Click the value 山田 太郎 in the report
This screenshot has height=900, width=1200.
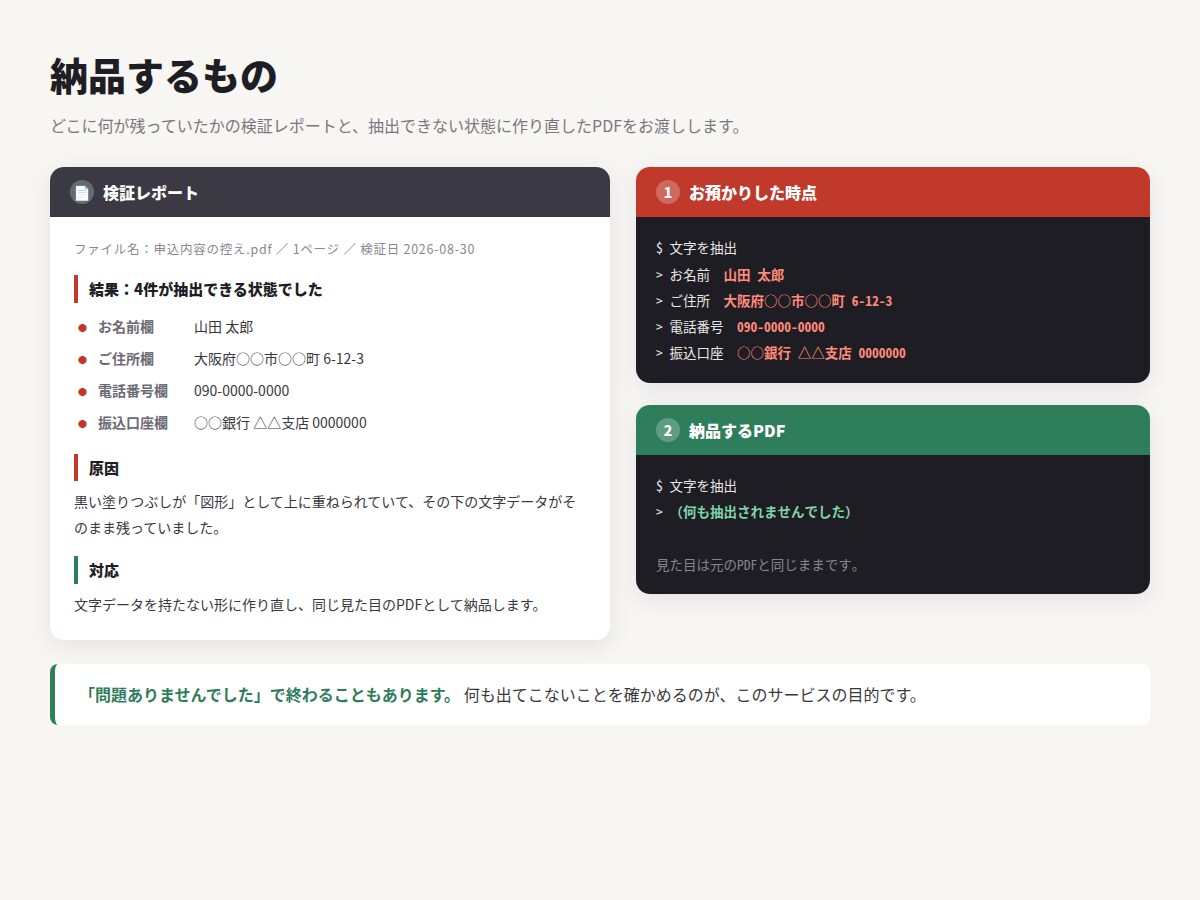[x=224, y=327]
